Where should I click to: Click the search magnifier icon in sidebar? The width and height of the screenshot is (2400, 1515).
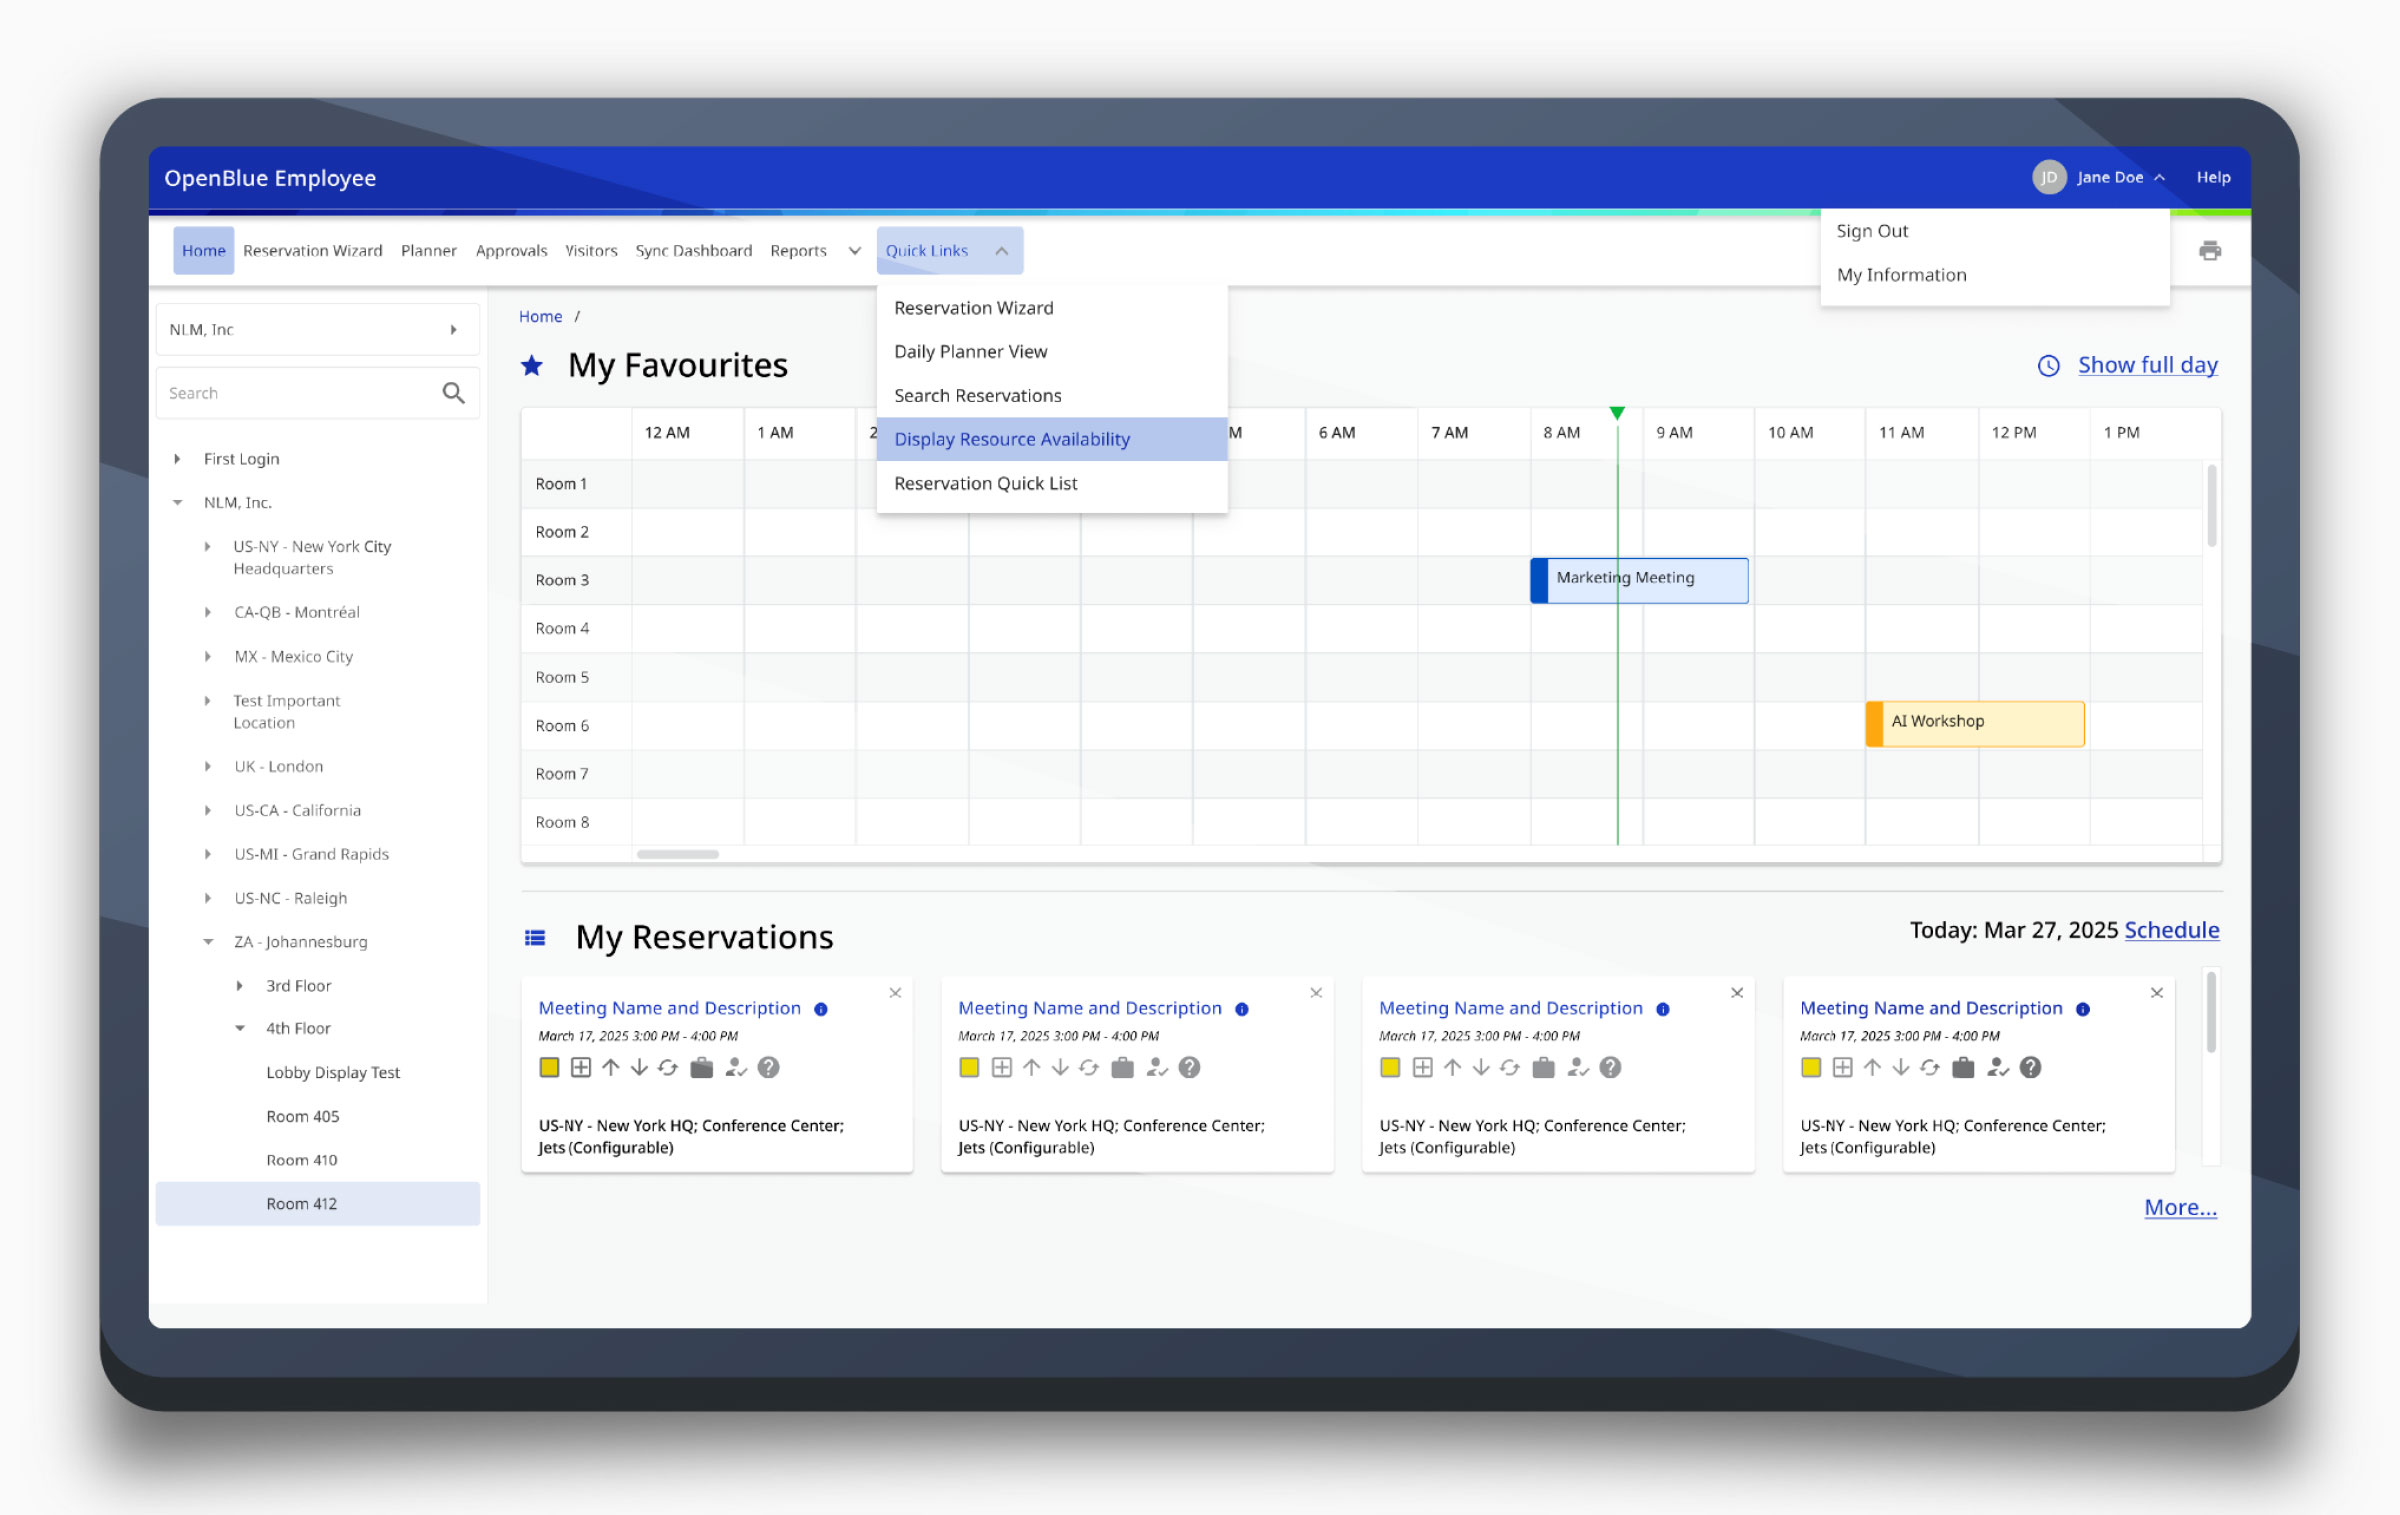pos(453,393)
